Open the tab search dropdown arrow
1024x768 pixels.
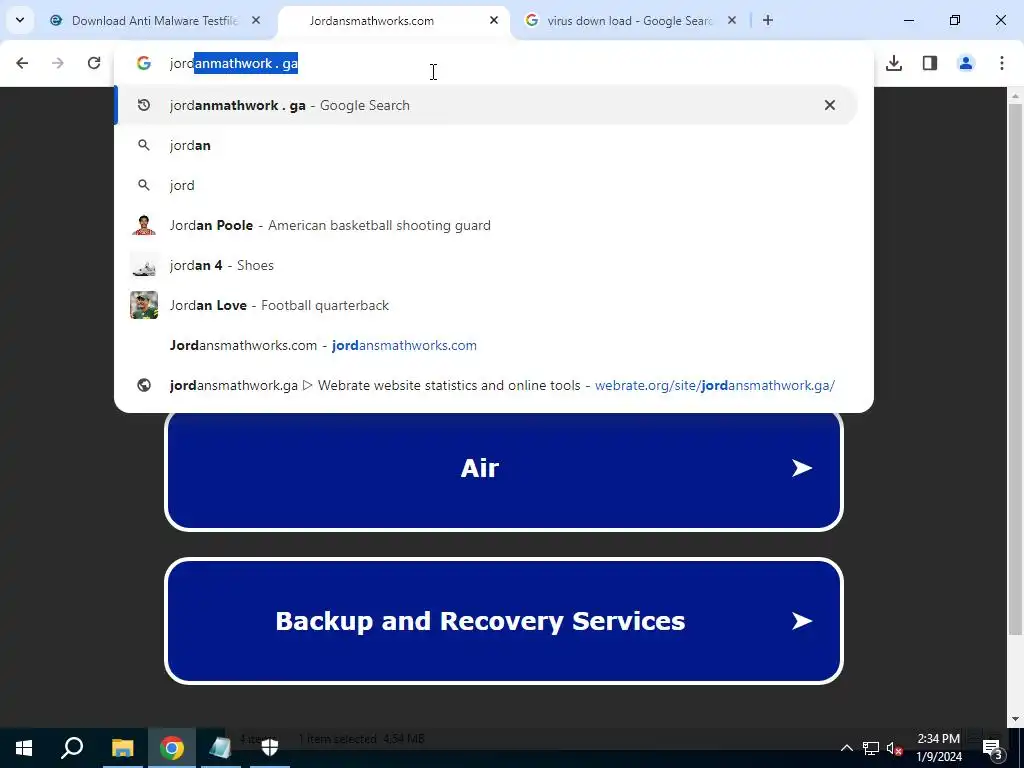click(x=20, y=20)
